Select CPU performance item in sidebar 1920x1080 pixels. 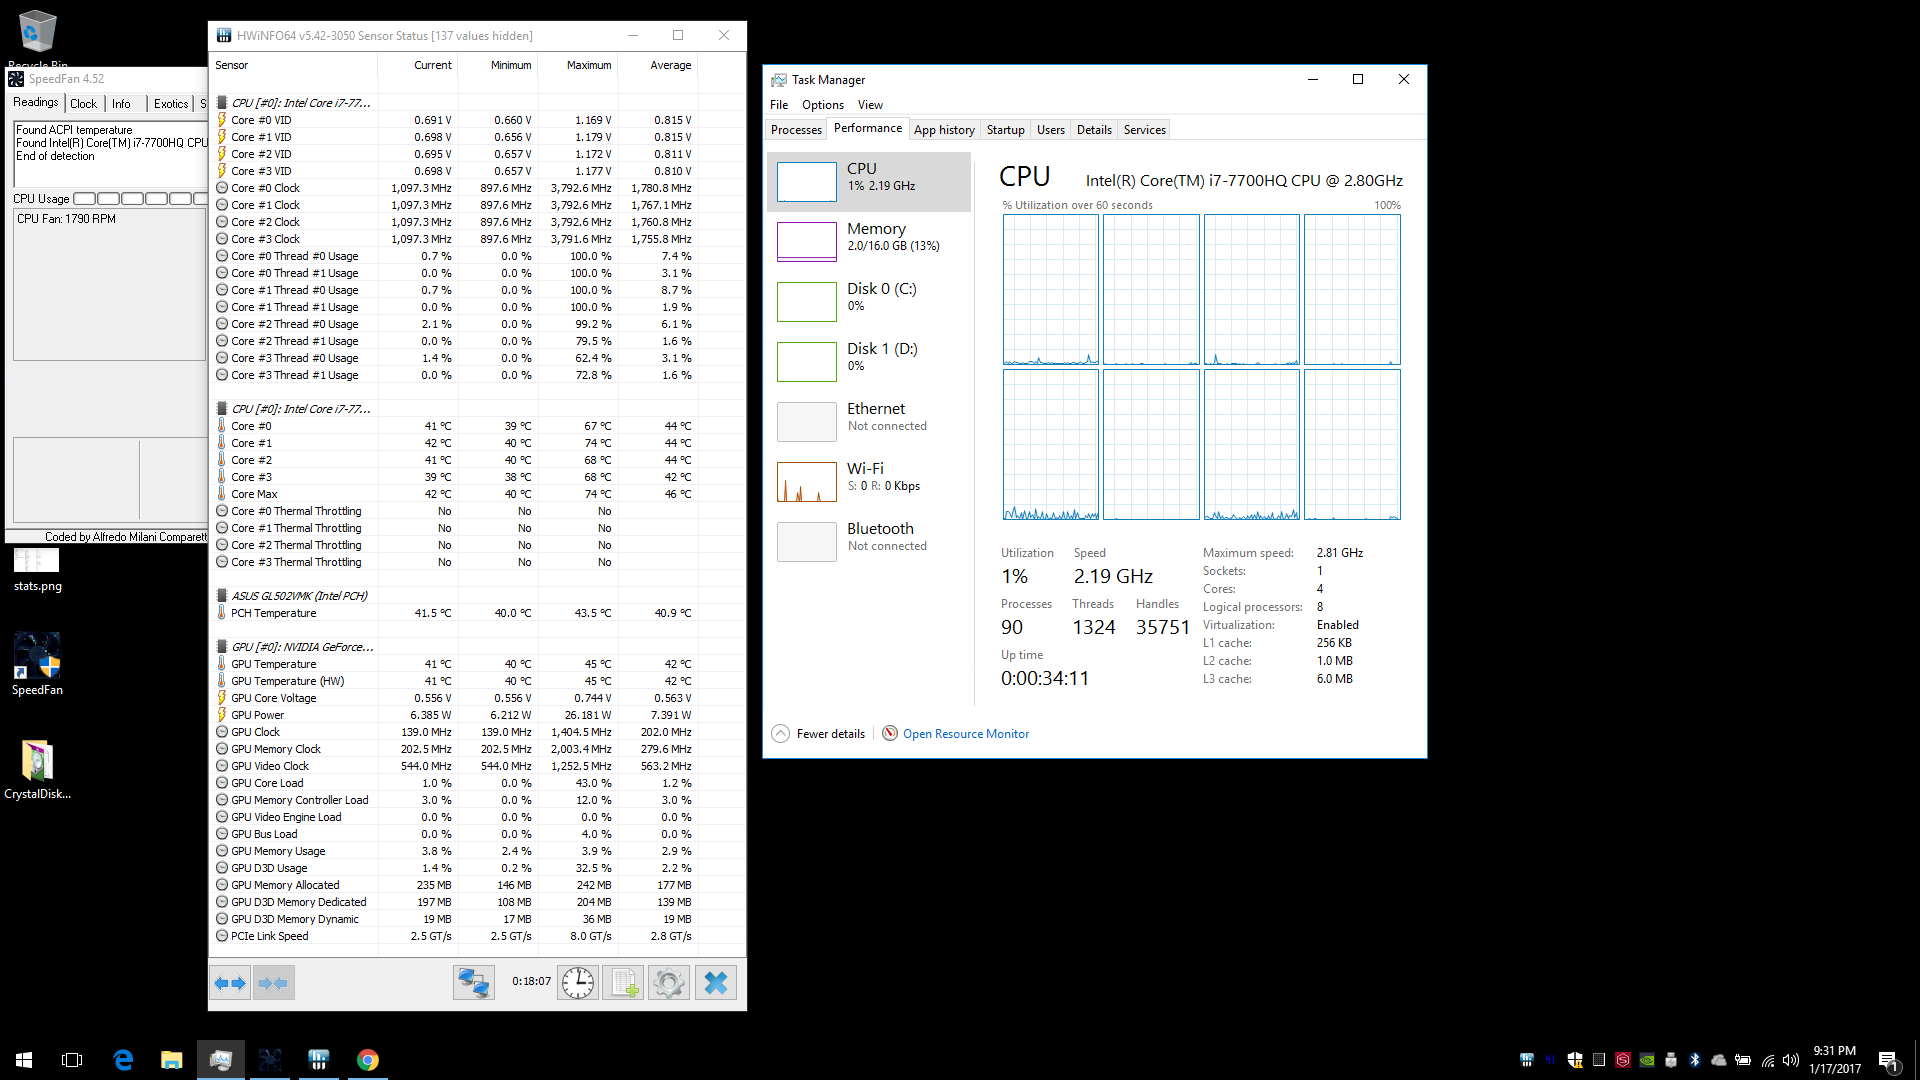click(869, 181)
